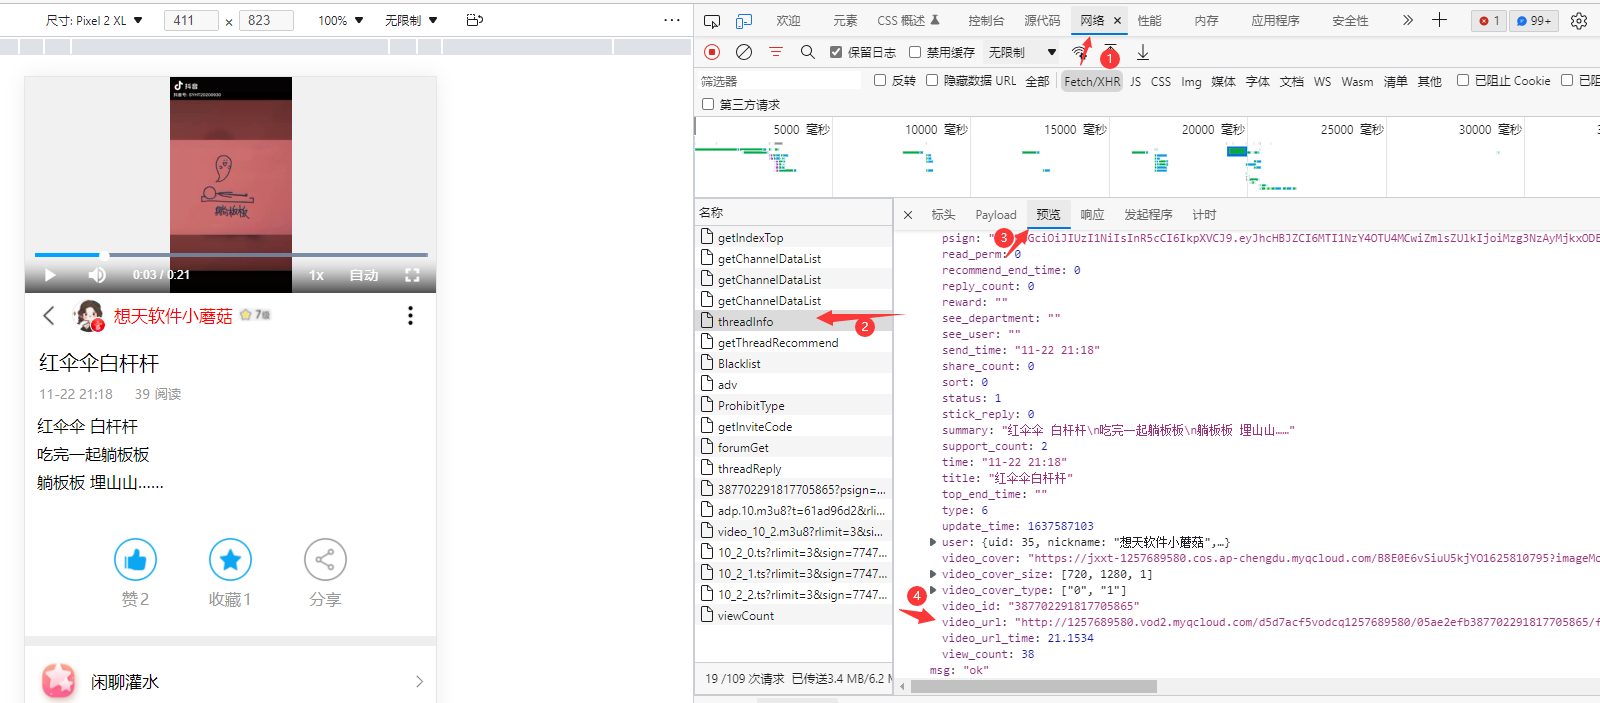The height and width of the screenshot is (703, 1600).
Task: Open network search with magnifier icon
Action: click(x=808, y=52)
